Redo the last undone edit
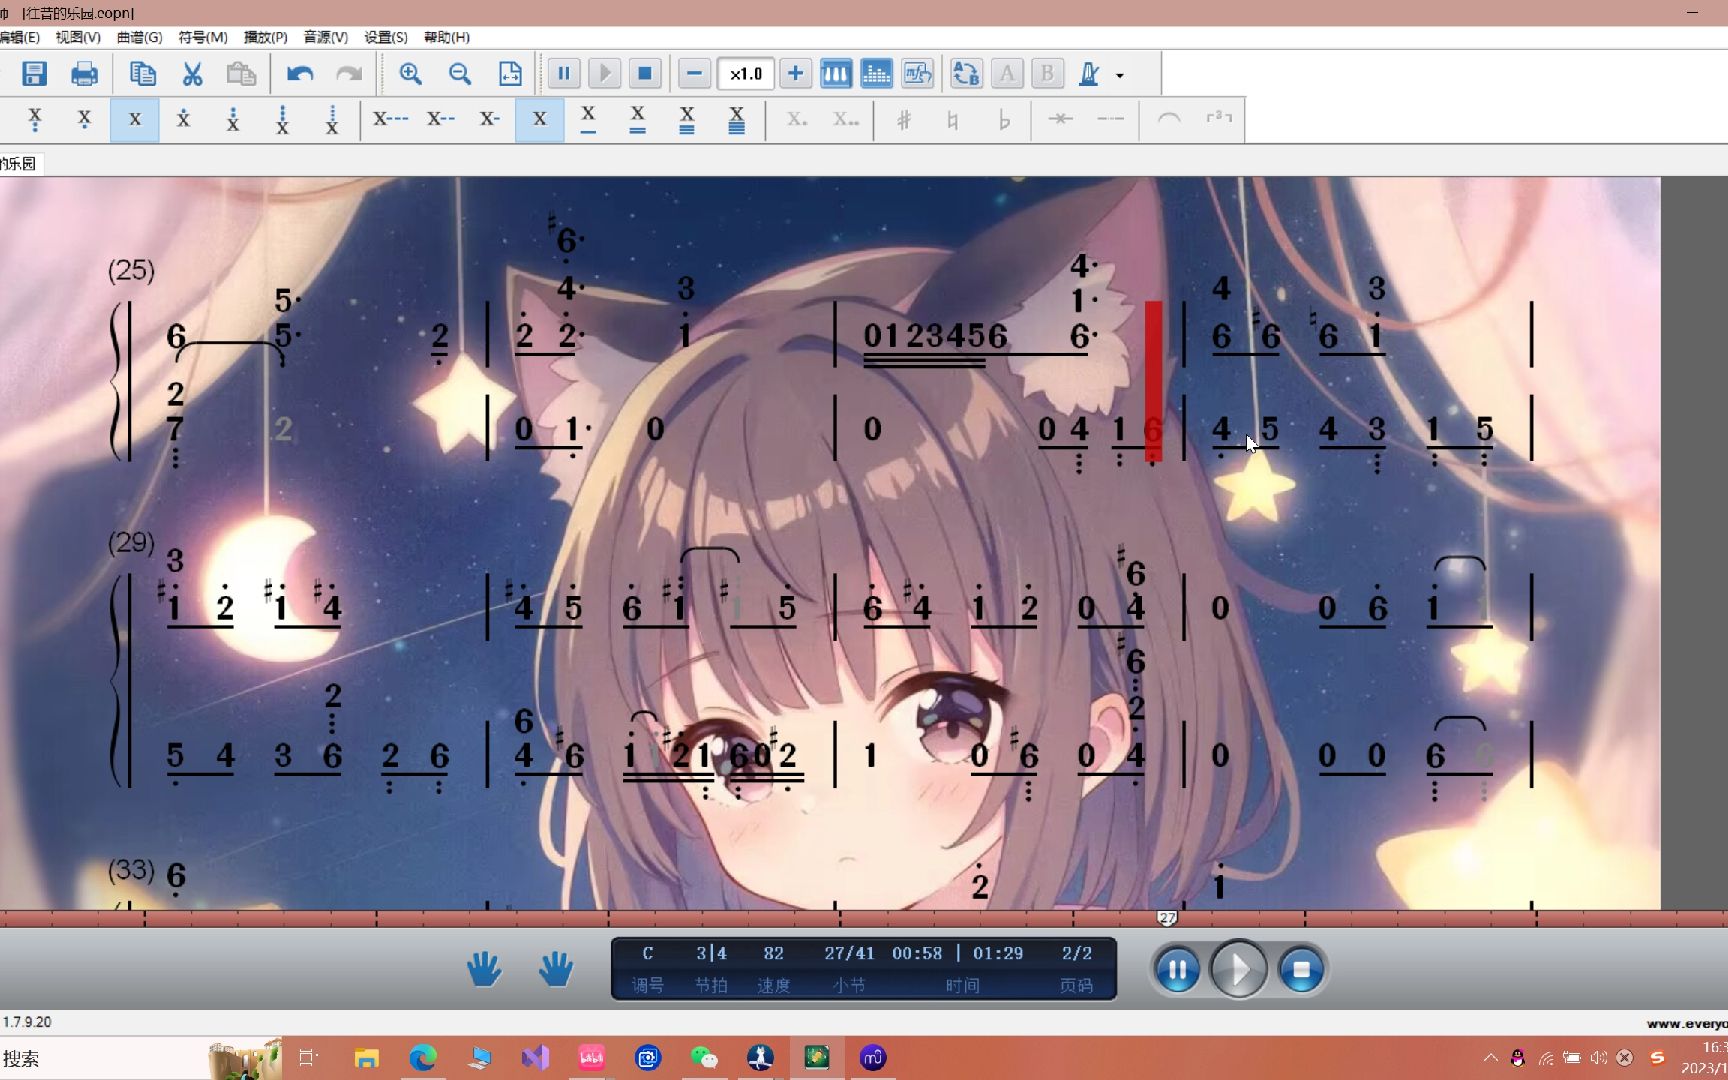Viewport: 1728px width, 1080px height. 349,73
